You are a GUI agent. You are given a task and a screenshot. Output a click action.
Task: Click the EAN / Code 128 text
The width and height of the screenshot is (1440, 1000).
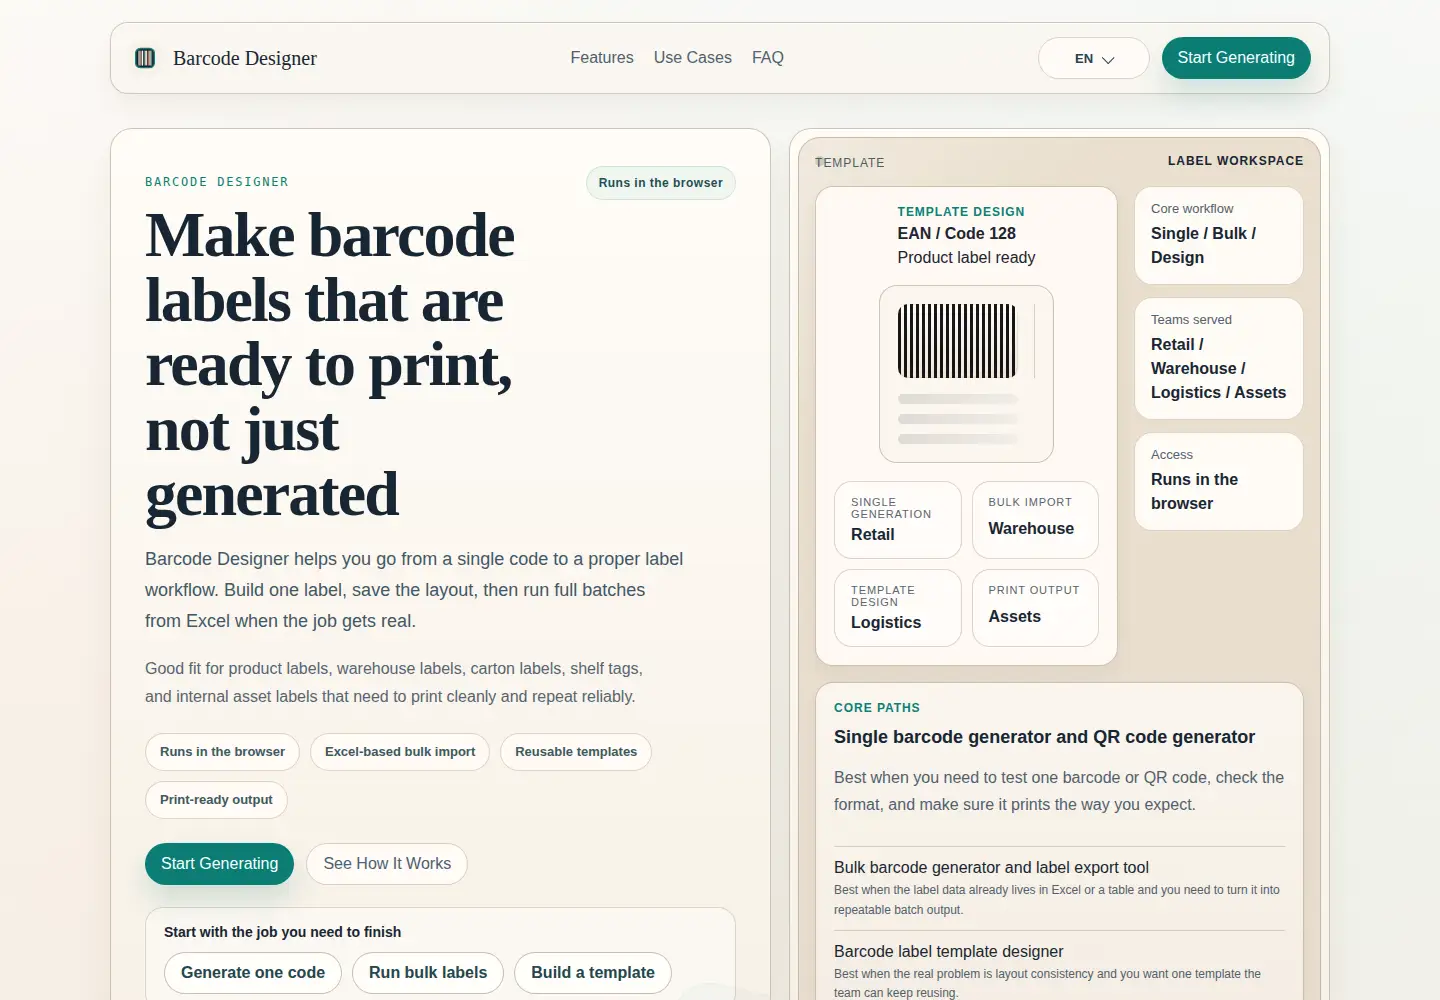(956, 233)
